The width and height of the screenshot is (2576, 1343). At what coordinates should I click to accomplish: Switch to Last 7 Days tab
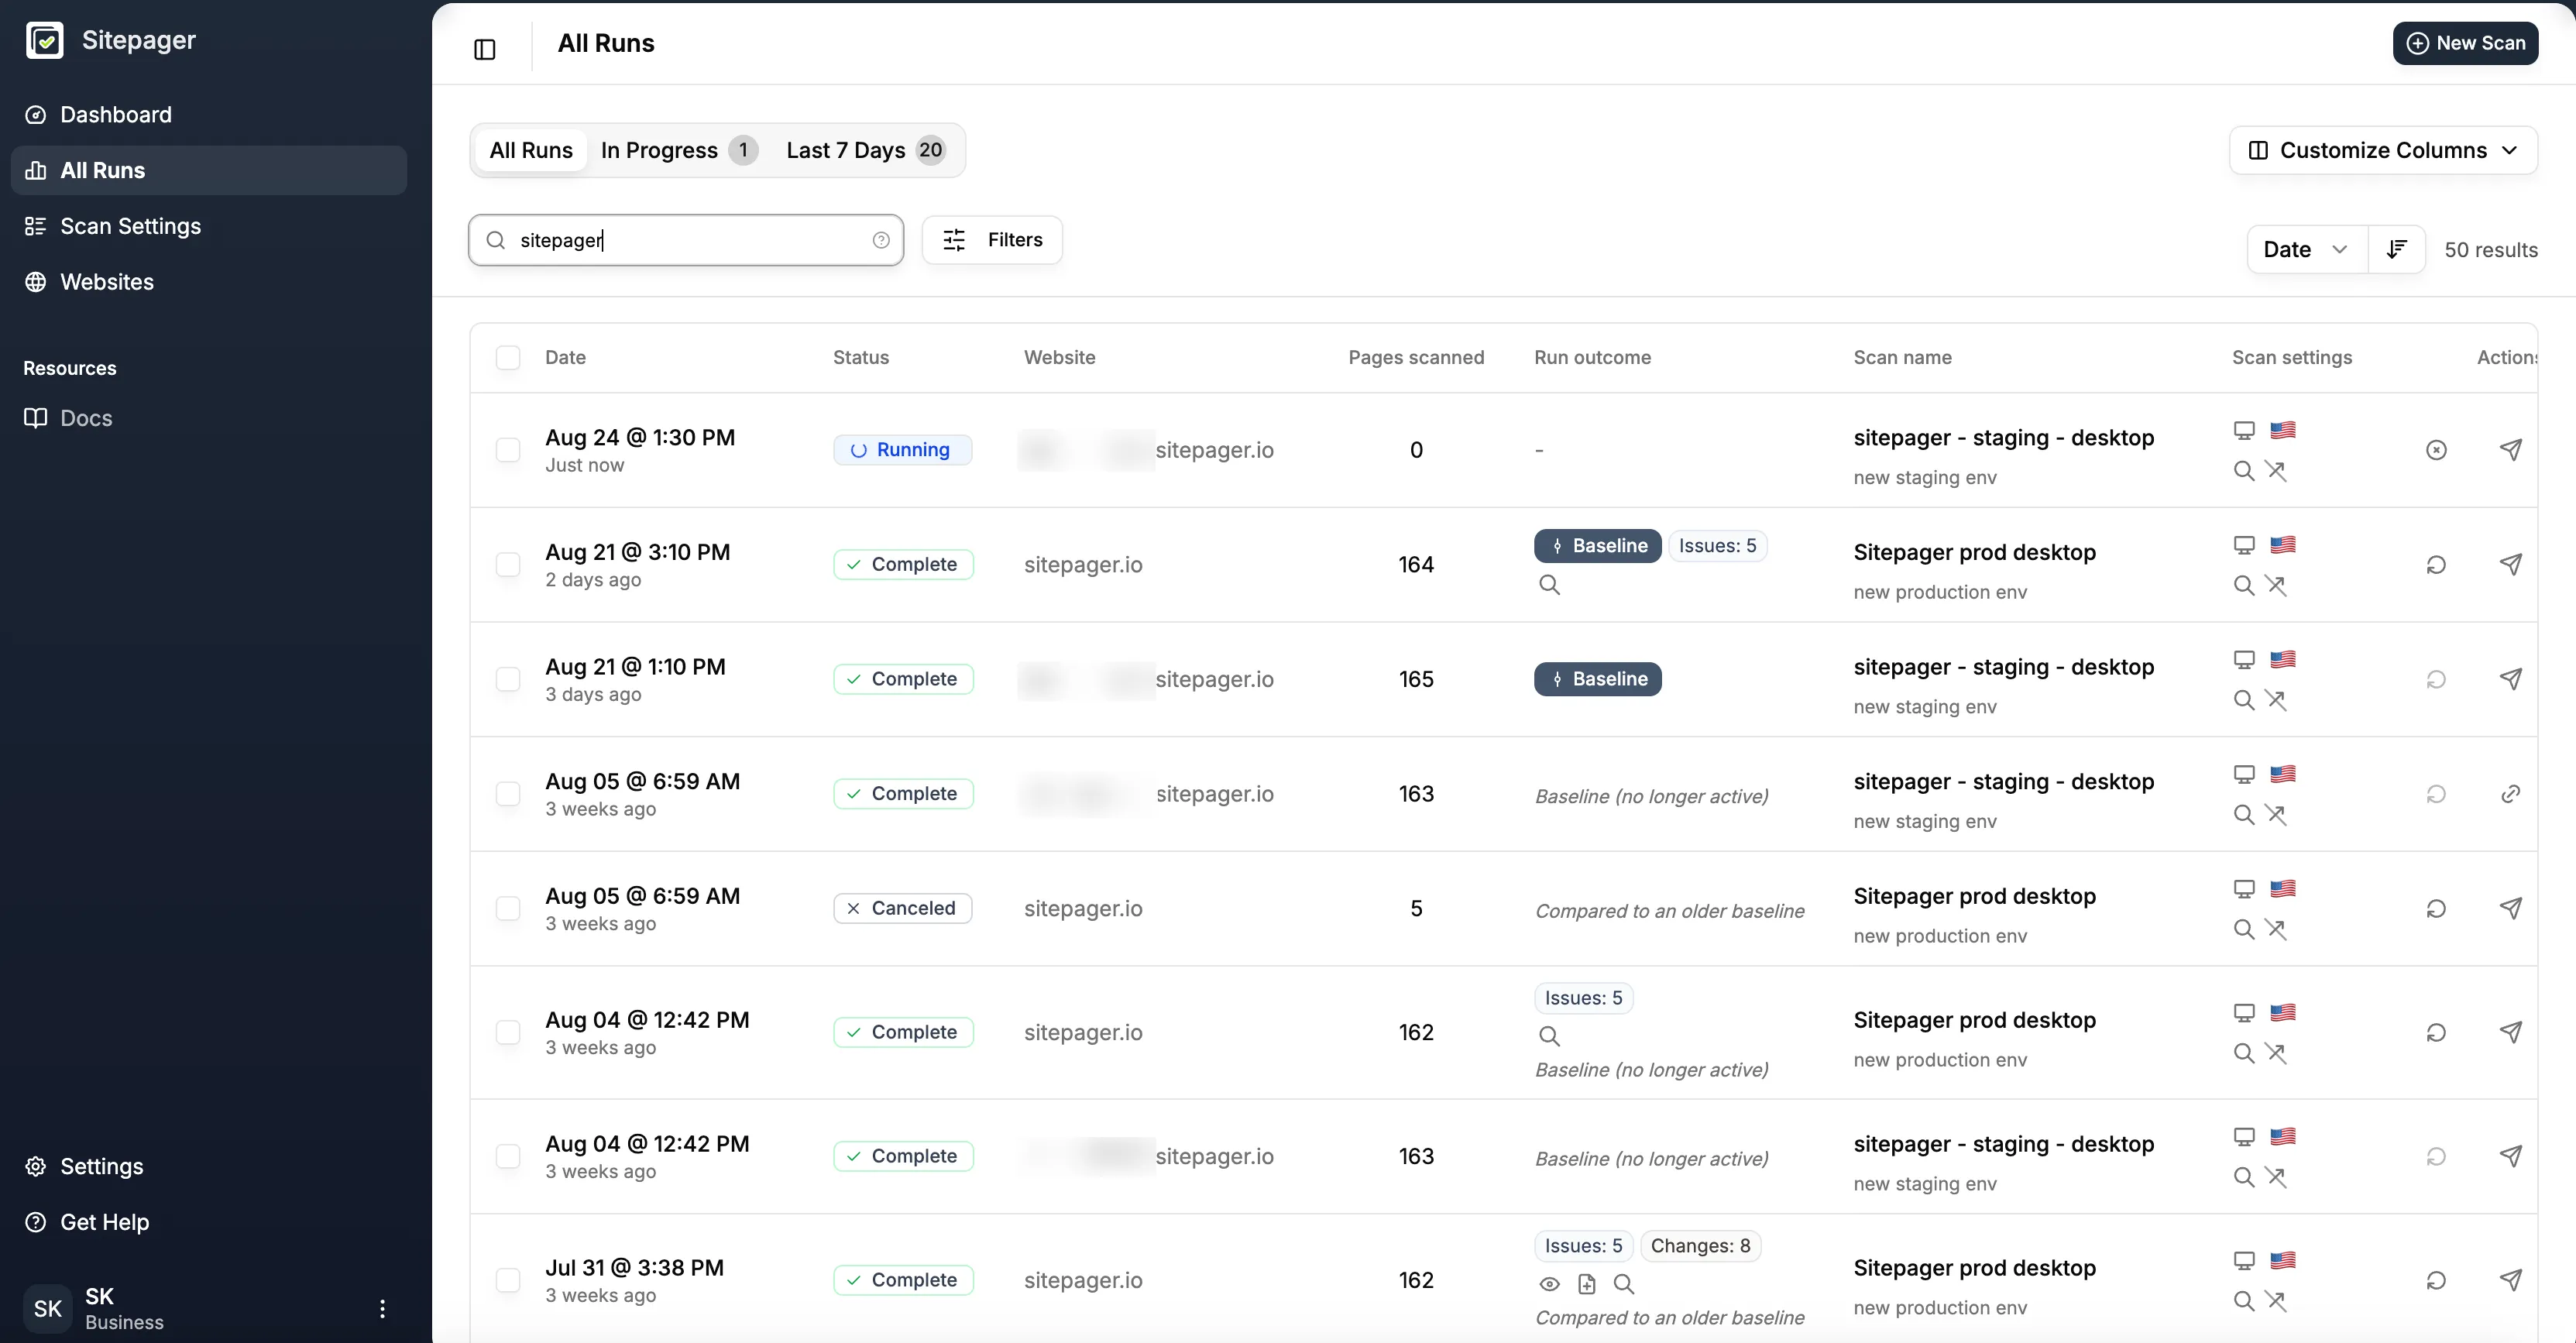(x=865, y=150)
